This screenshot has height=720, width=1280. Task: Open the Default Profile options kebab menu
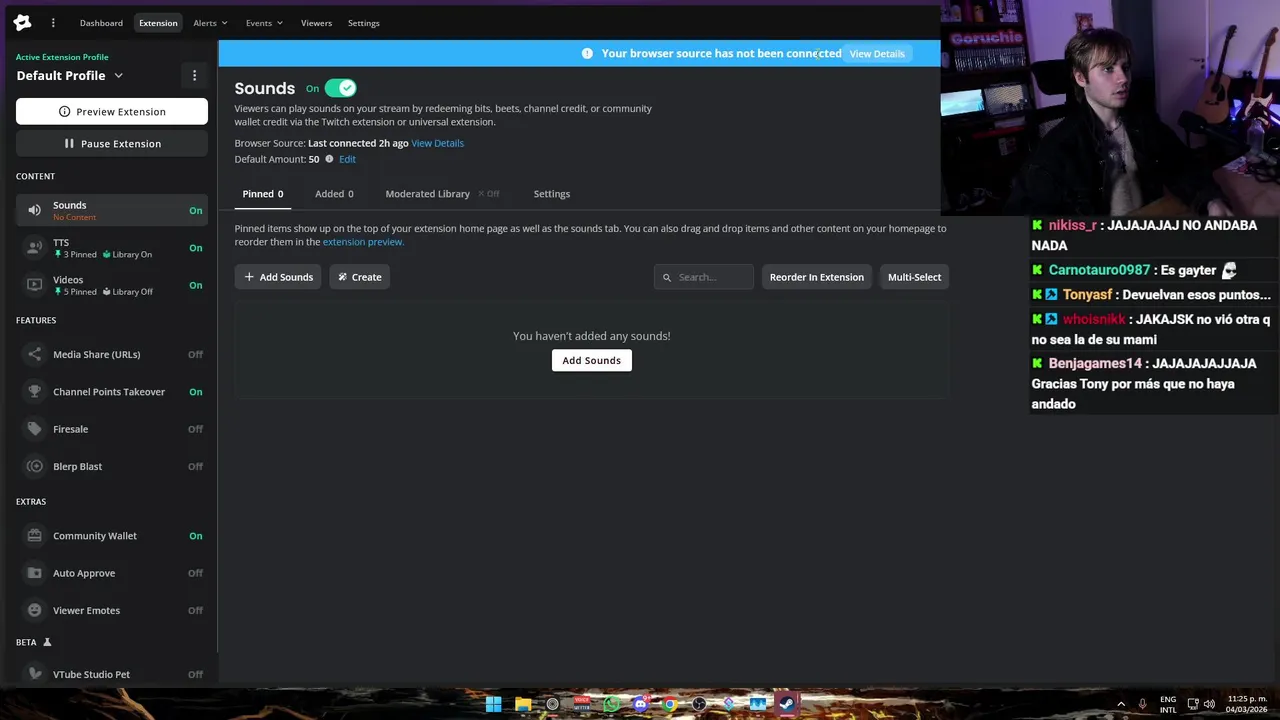194,75
